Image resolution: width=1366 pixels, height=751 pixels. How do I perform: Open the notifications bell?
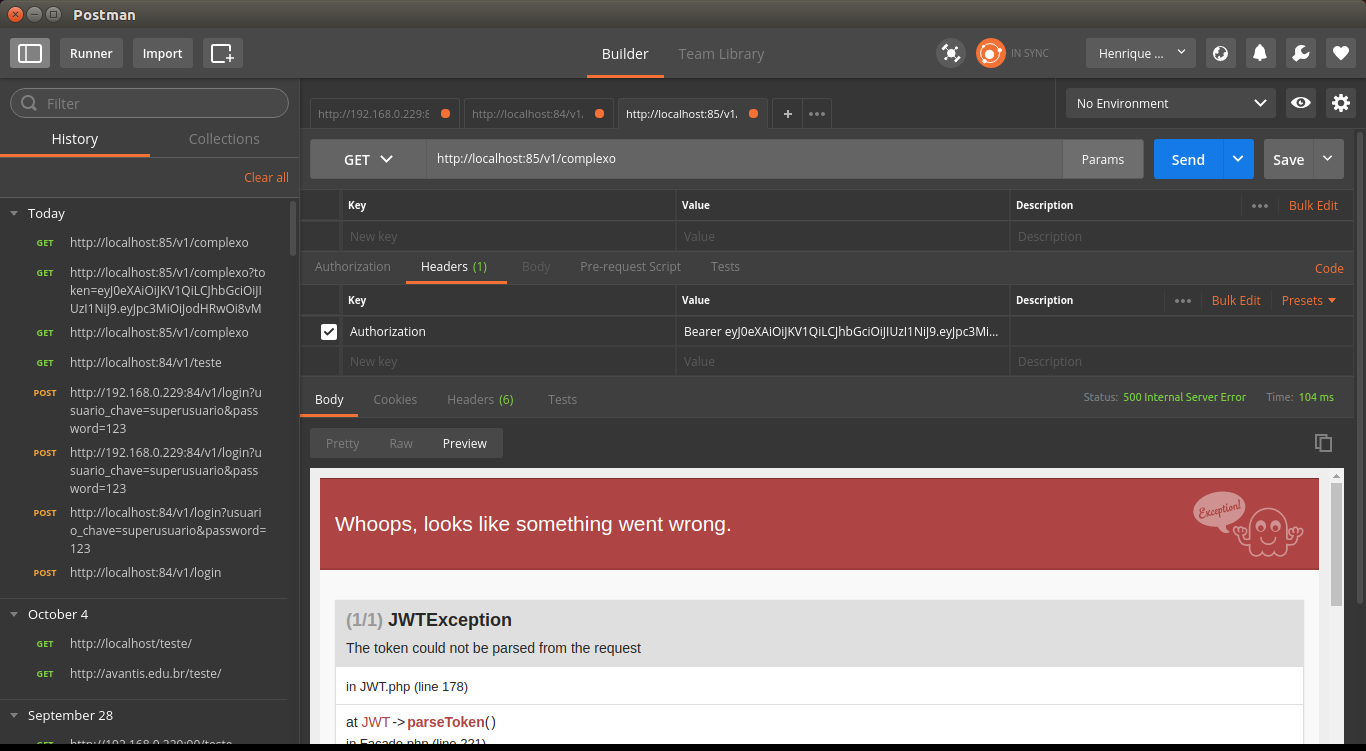pyautogui.click(x=1260, y=53)
